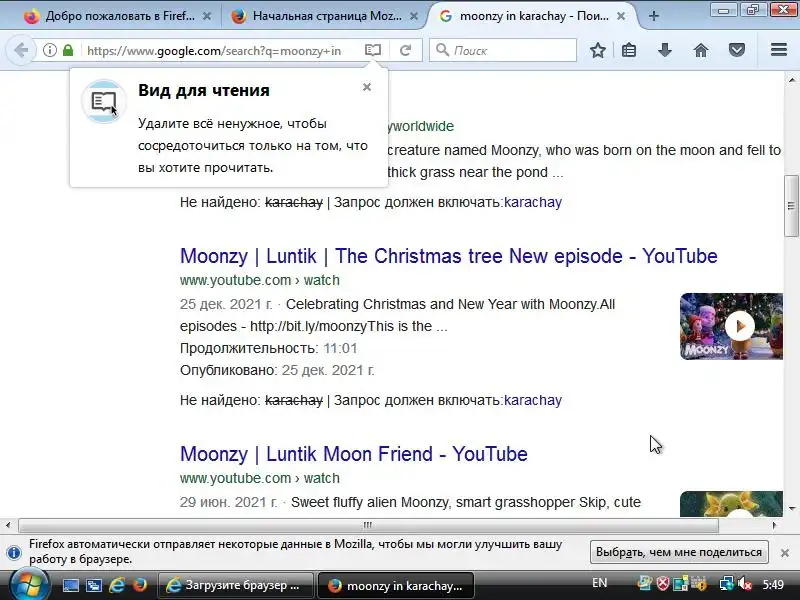The image size is (800, 600).
Task: Bookmark this page with the star
Action: 598,50
